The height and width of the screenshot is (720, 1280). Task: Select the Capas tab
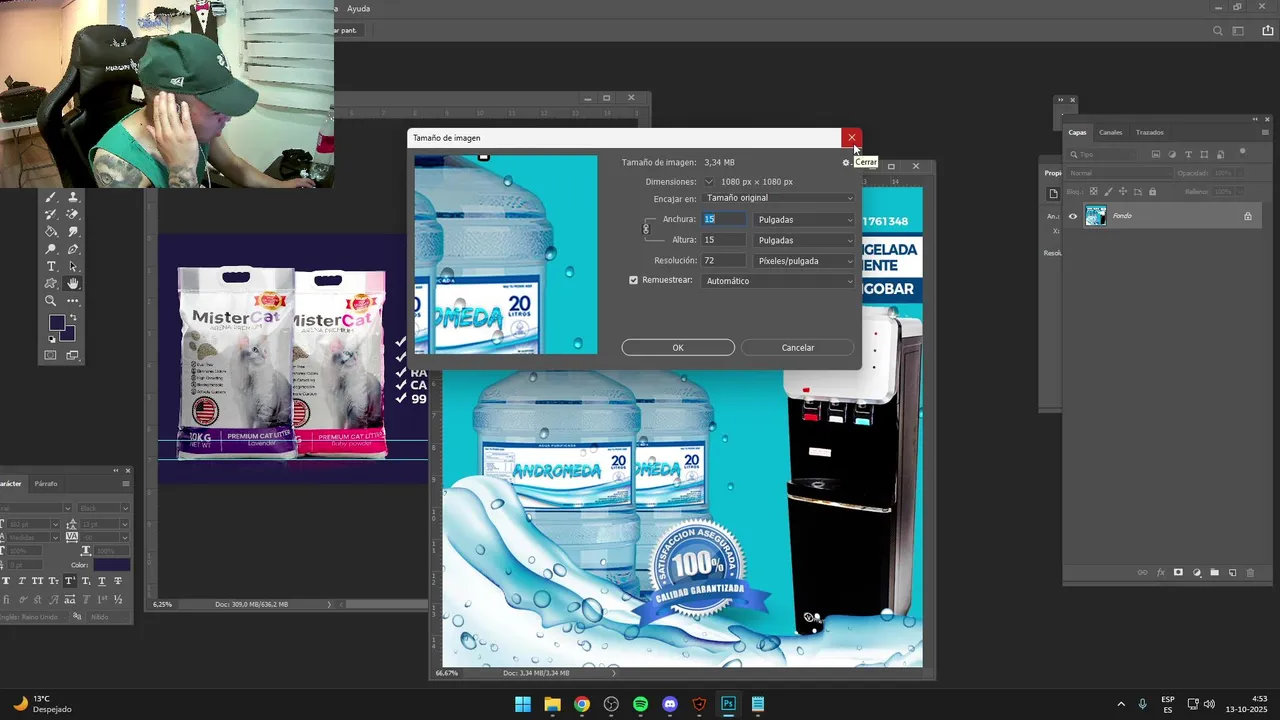(1077, 132)
